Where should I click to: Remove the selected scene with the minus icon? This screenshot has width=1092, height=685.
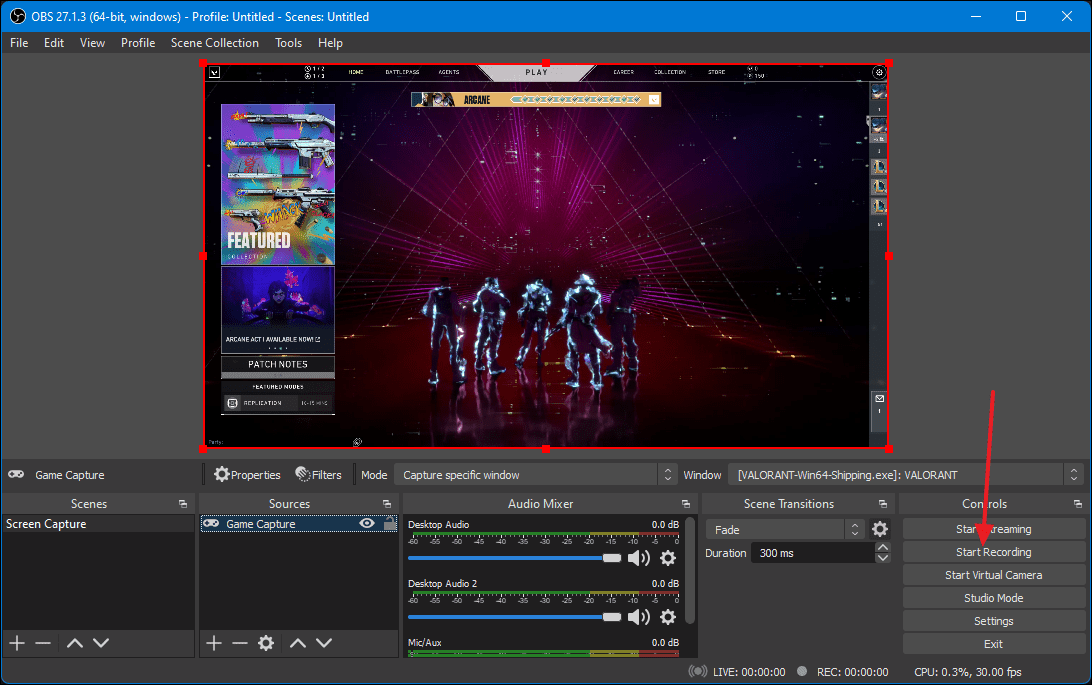click(43, 643)
